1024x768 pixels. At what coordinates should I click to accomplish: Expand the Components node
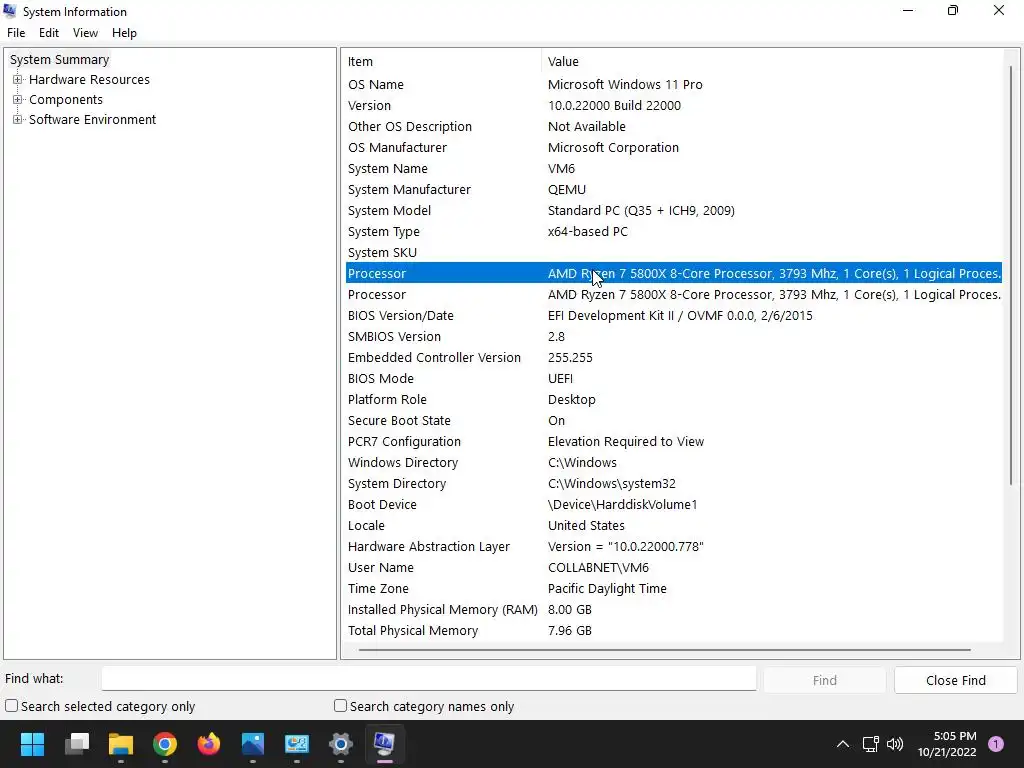tap(18, 99)
